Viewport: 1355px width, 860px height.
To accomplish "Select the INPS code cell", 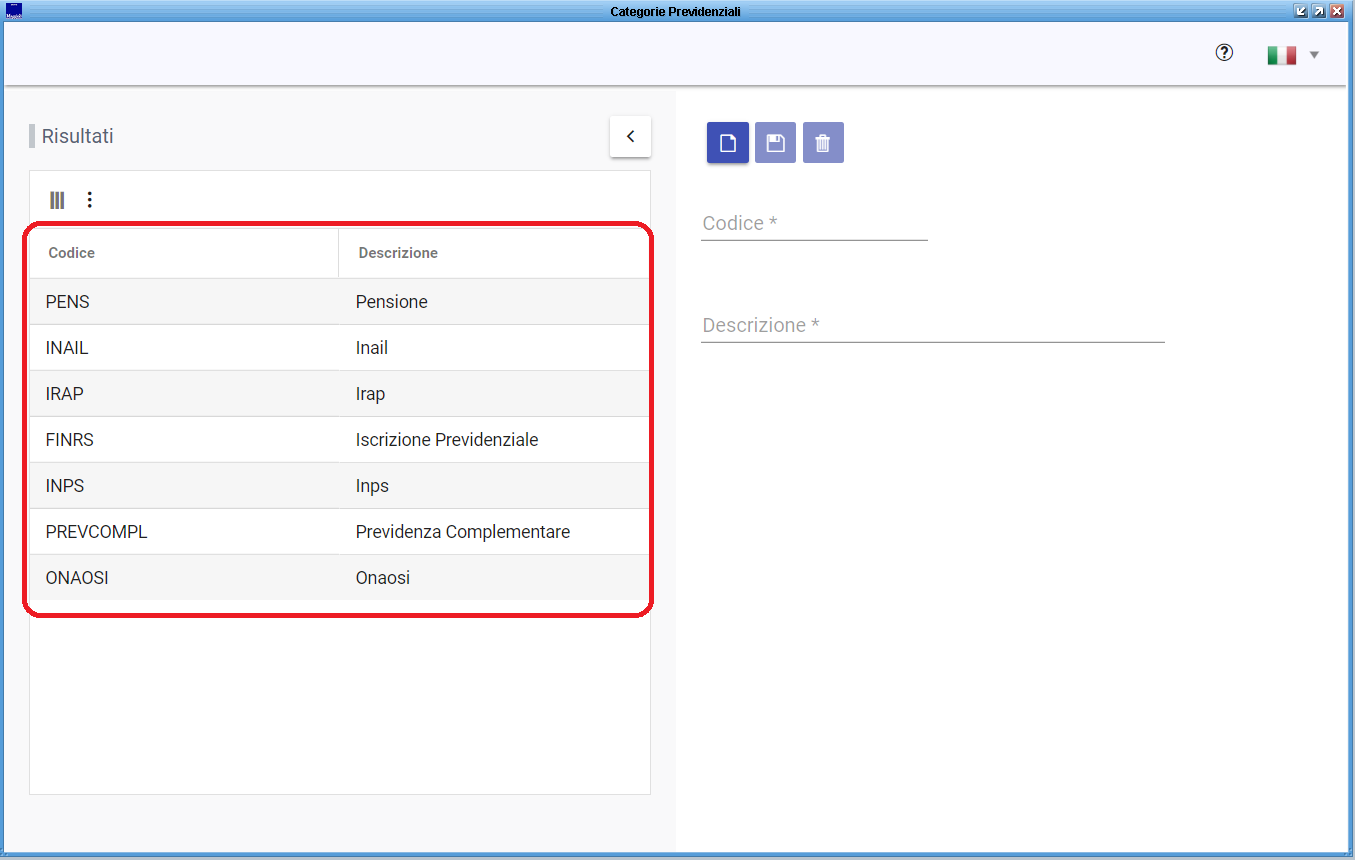I will [184, 486].
